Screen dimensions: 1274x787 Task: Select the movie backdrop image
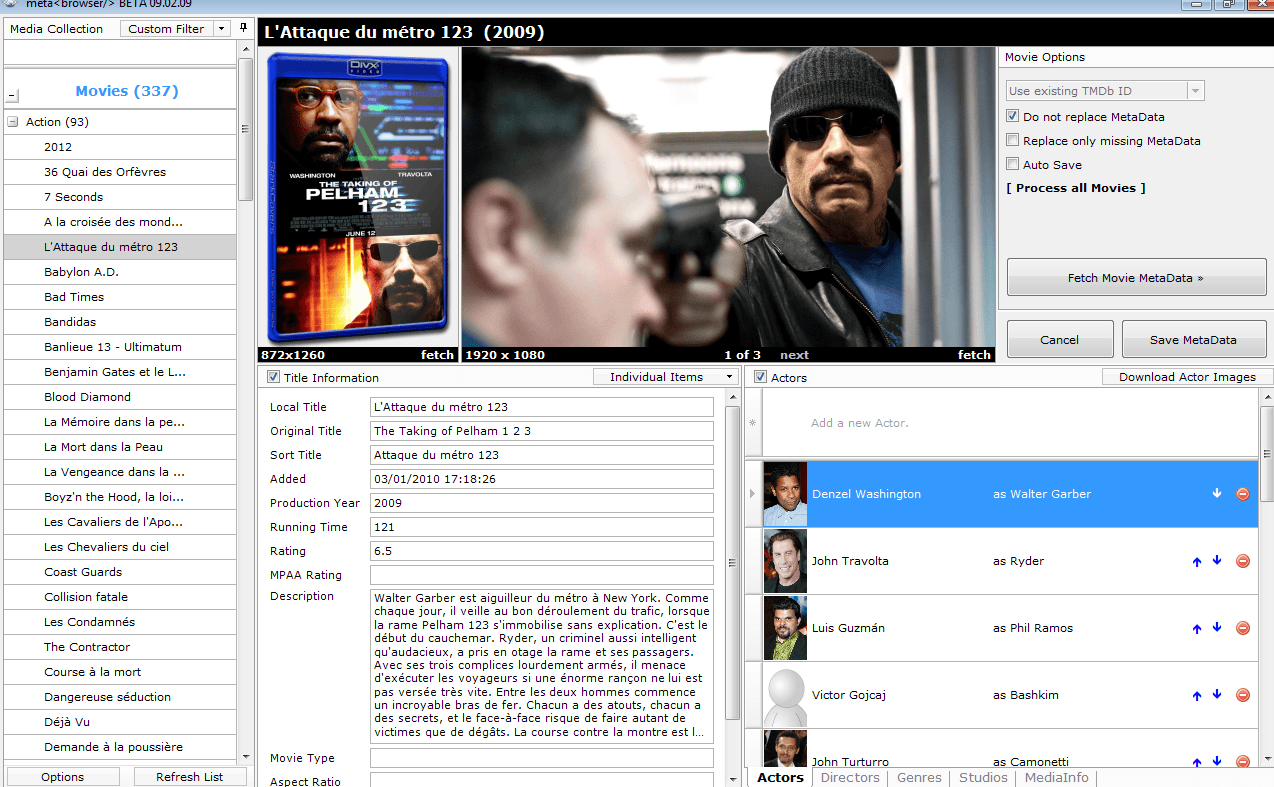click(728, 197)
